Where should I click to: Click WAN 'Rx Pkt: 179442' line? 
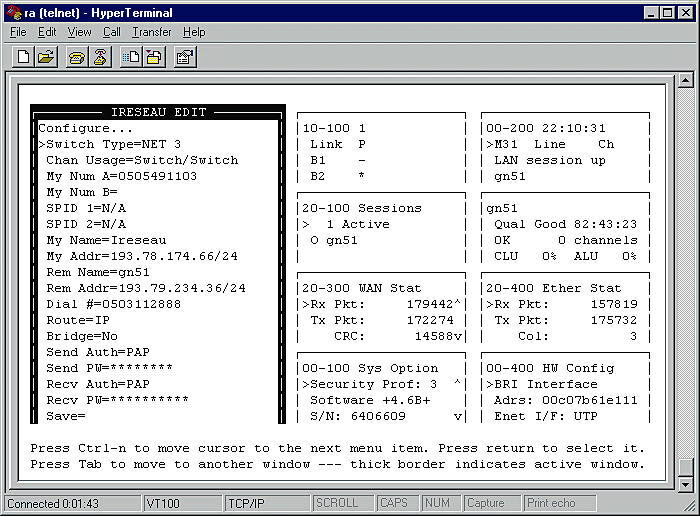(x=381, y=304)
